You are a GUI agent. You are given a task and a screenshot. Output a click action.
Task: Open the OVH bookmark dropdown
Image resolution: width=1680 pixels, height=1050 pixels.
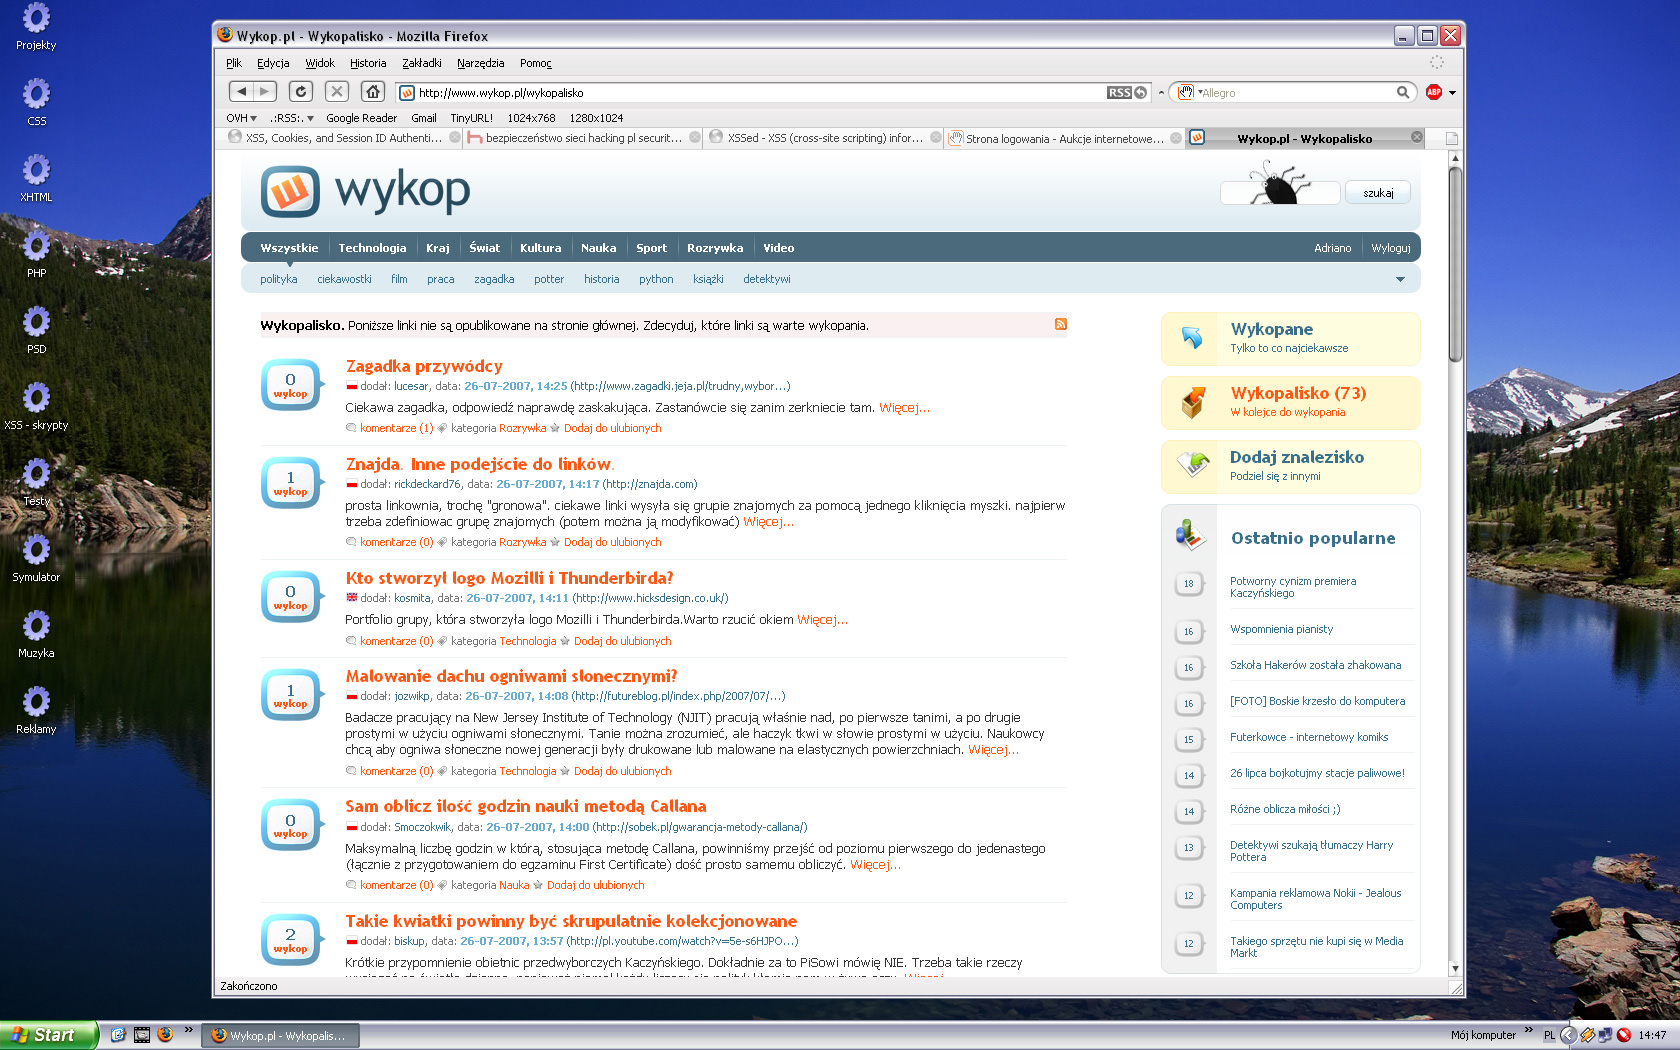click(241, 118)
